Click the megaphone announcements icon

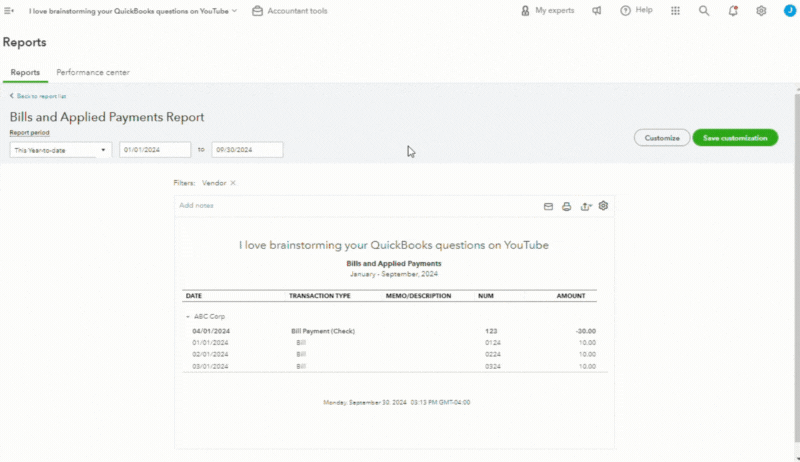596,11
